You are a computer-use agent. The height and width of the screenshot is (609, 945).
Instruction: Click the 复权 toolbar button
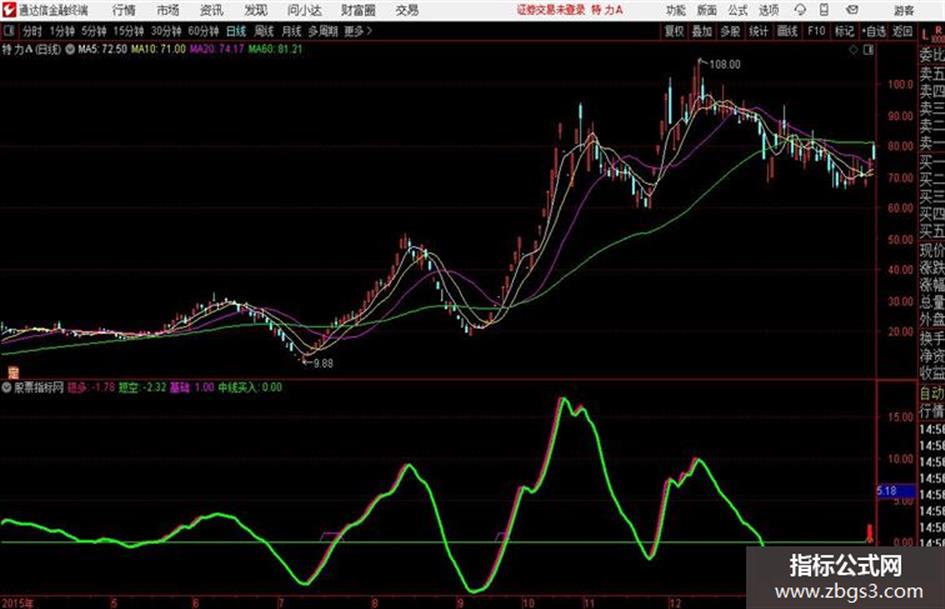pyautogui.click(x=674, y=31)
